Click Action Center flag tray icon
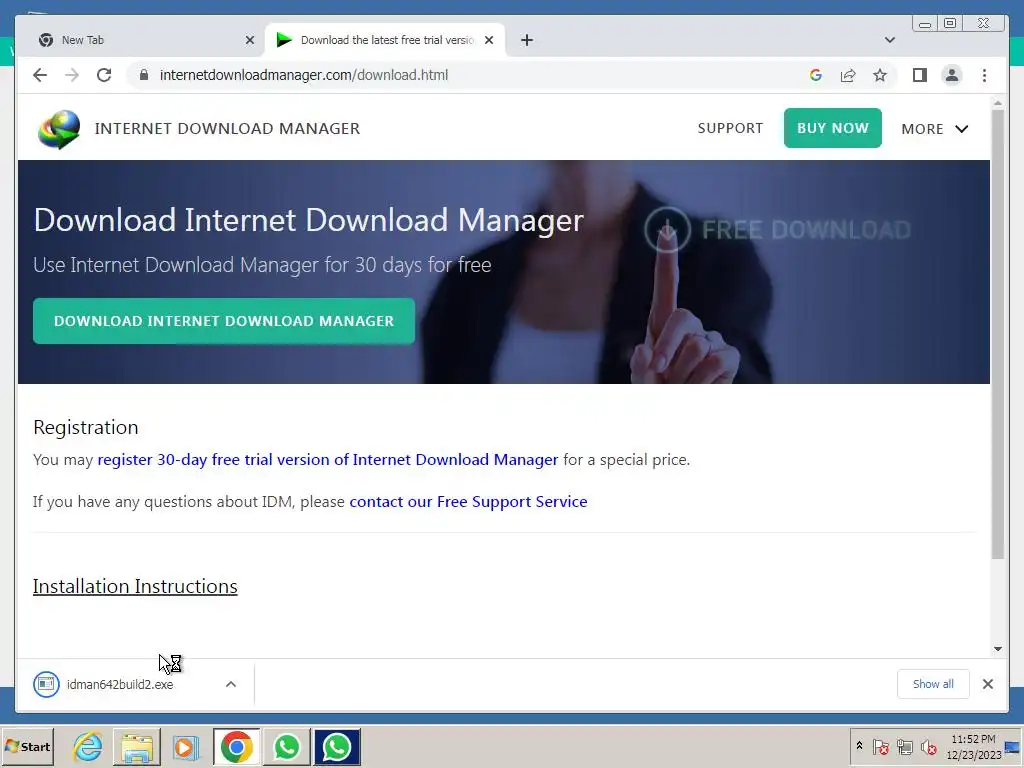The height and width of the screenshot is (768, 1024). pyautogui.click(x=880, y=746)
